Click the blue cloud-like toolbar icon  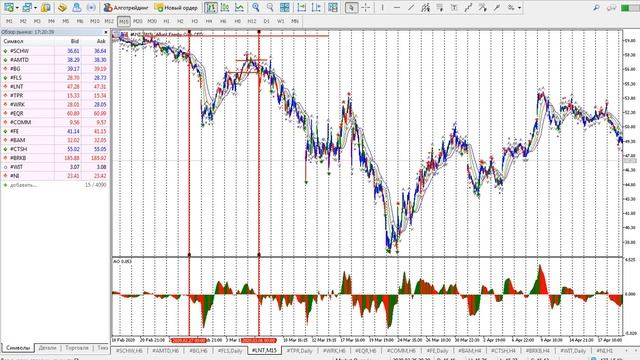coord(76,7)
